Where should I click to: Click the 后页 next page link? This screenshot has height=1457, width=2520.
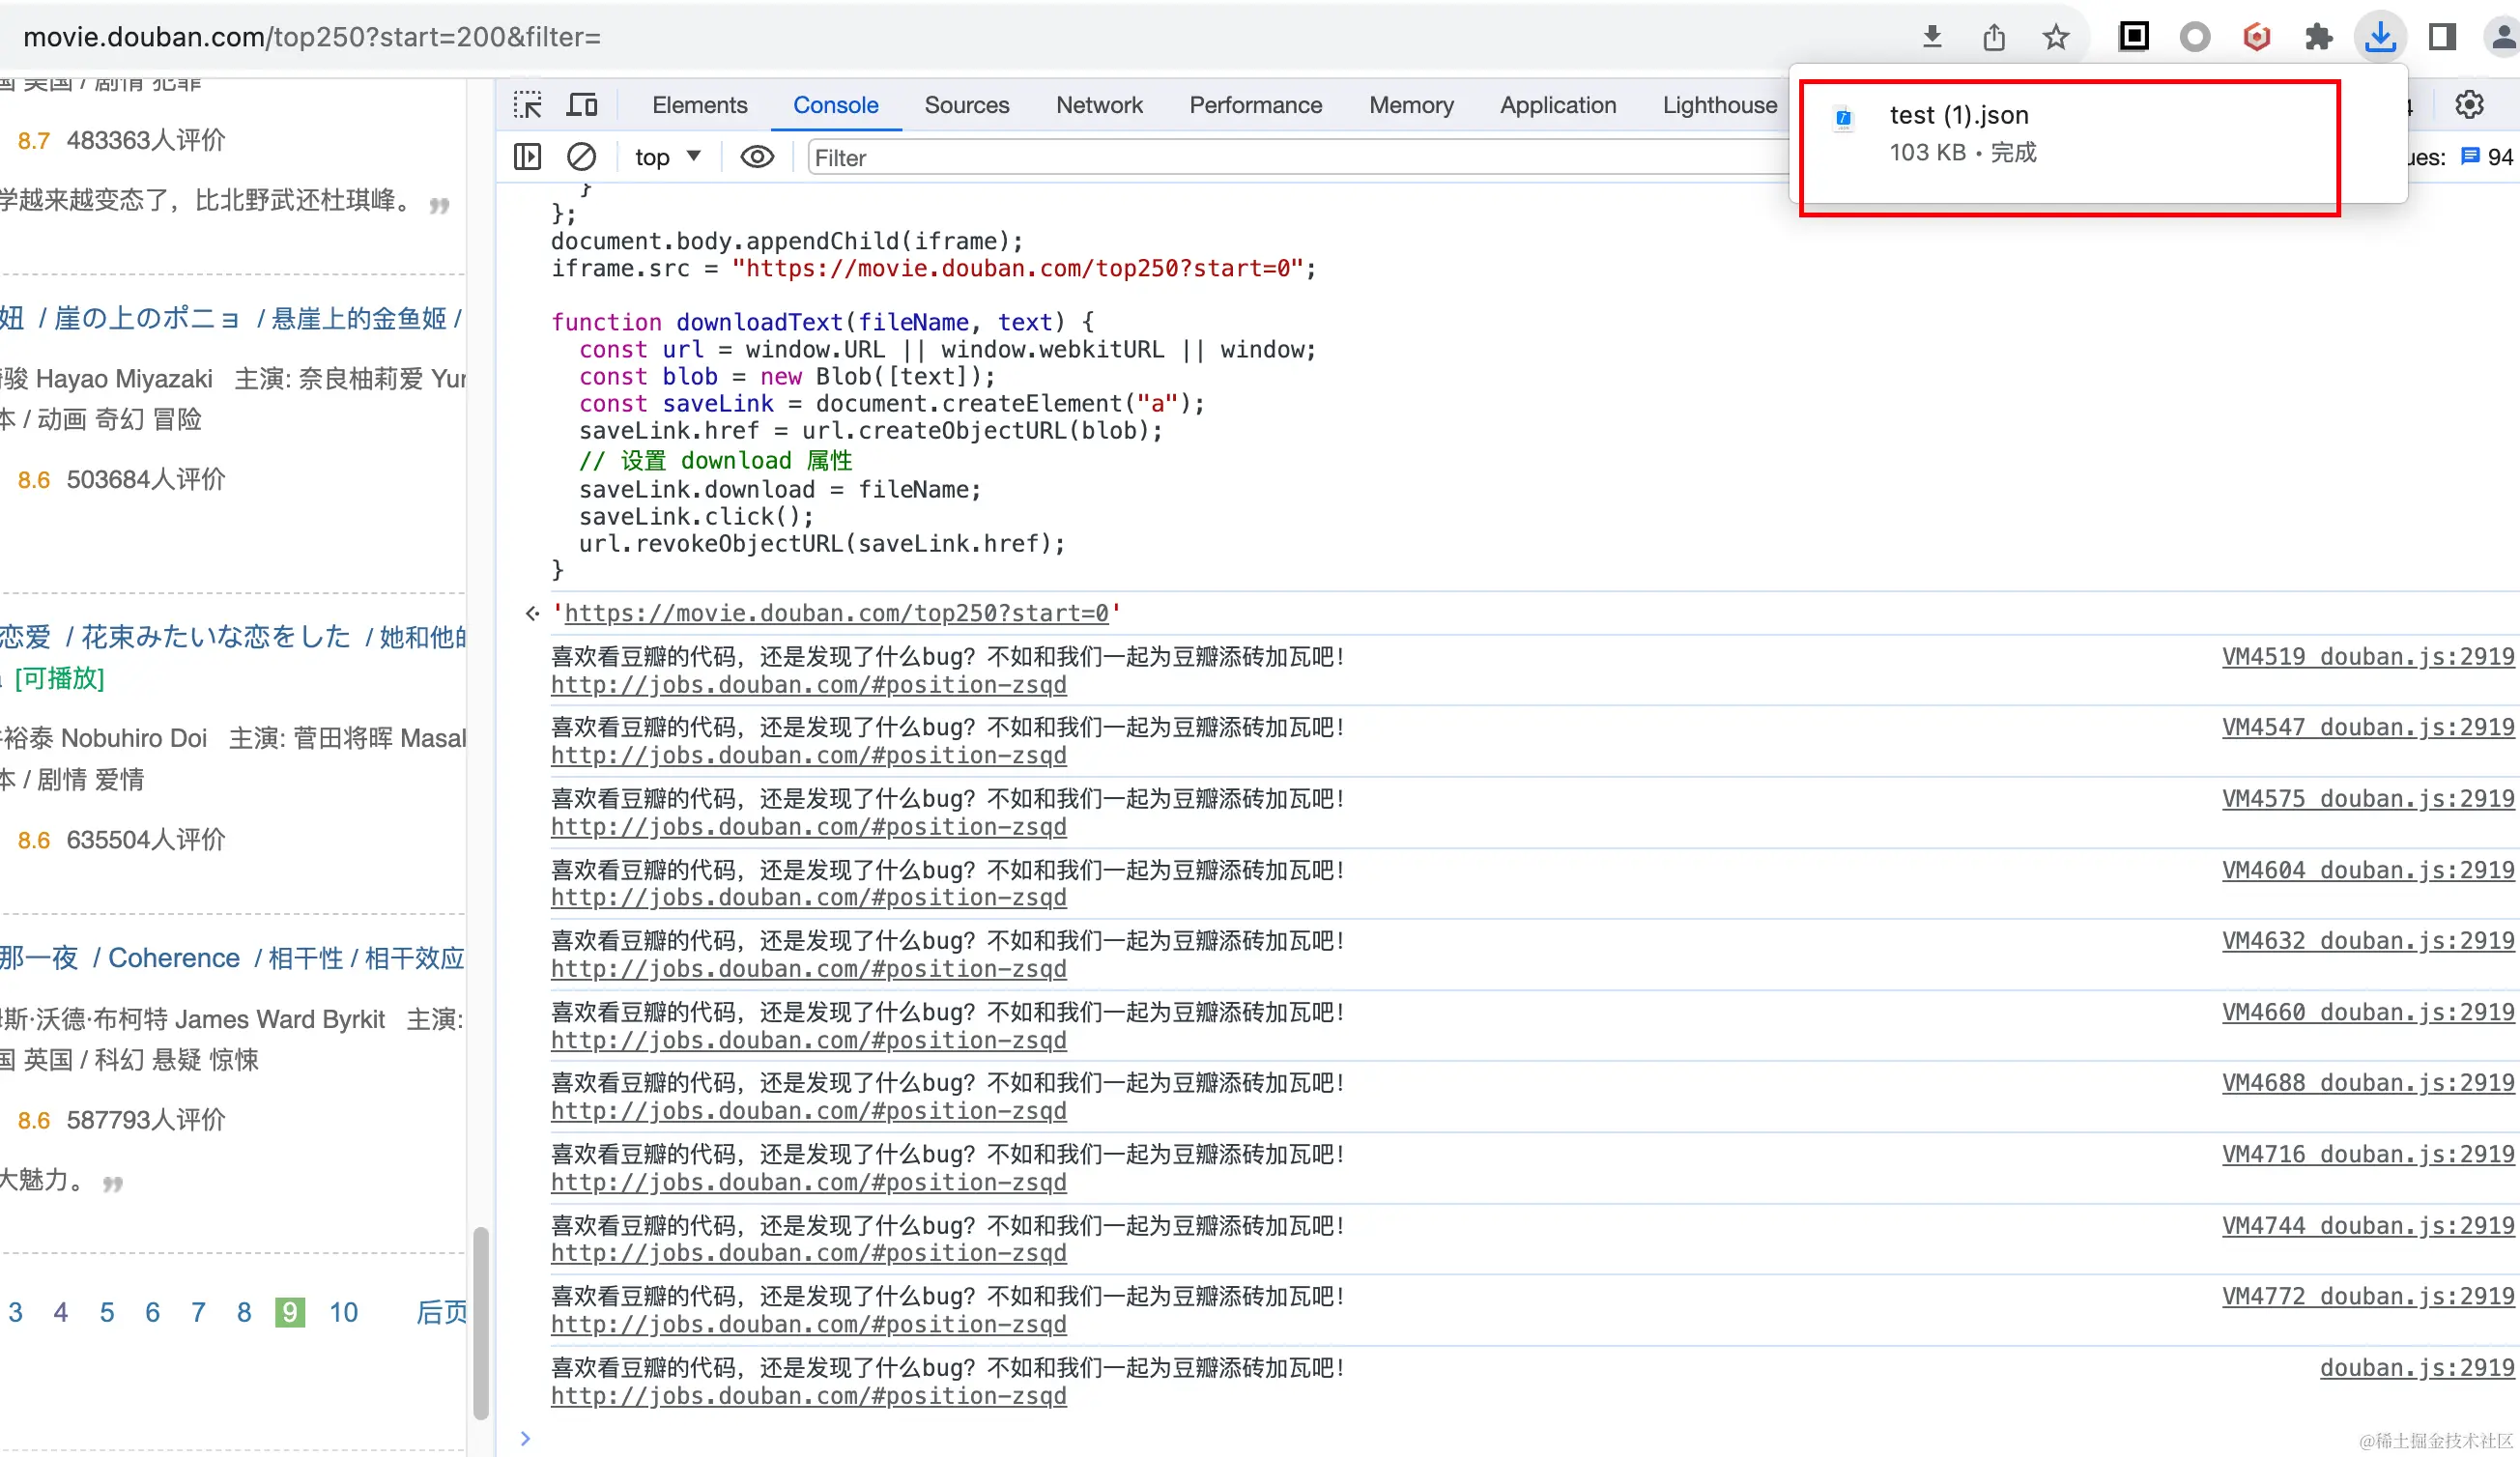pyautogui.click(x=441, y=1312)
